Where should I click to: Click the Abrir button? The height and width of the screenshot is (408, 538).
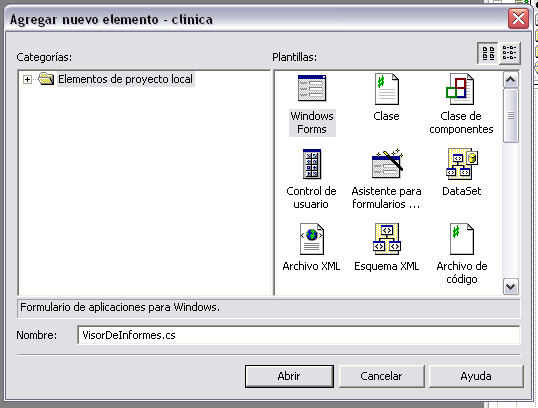coord(289,376)
